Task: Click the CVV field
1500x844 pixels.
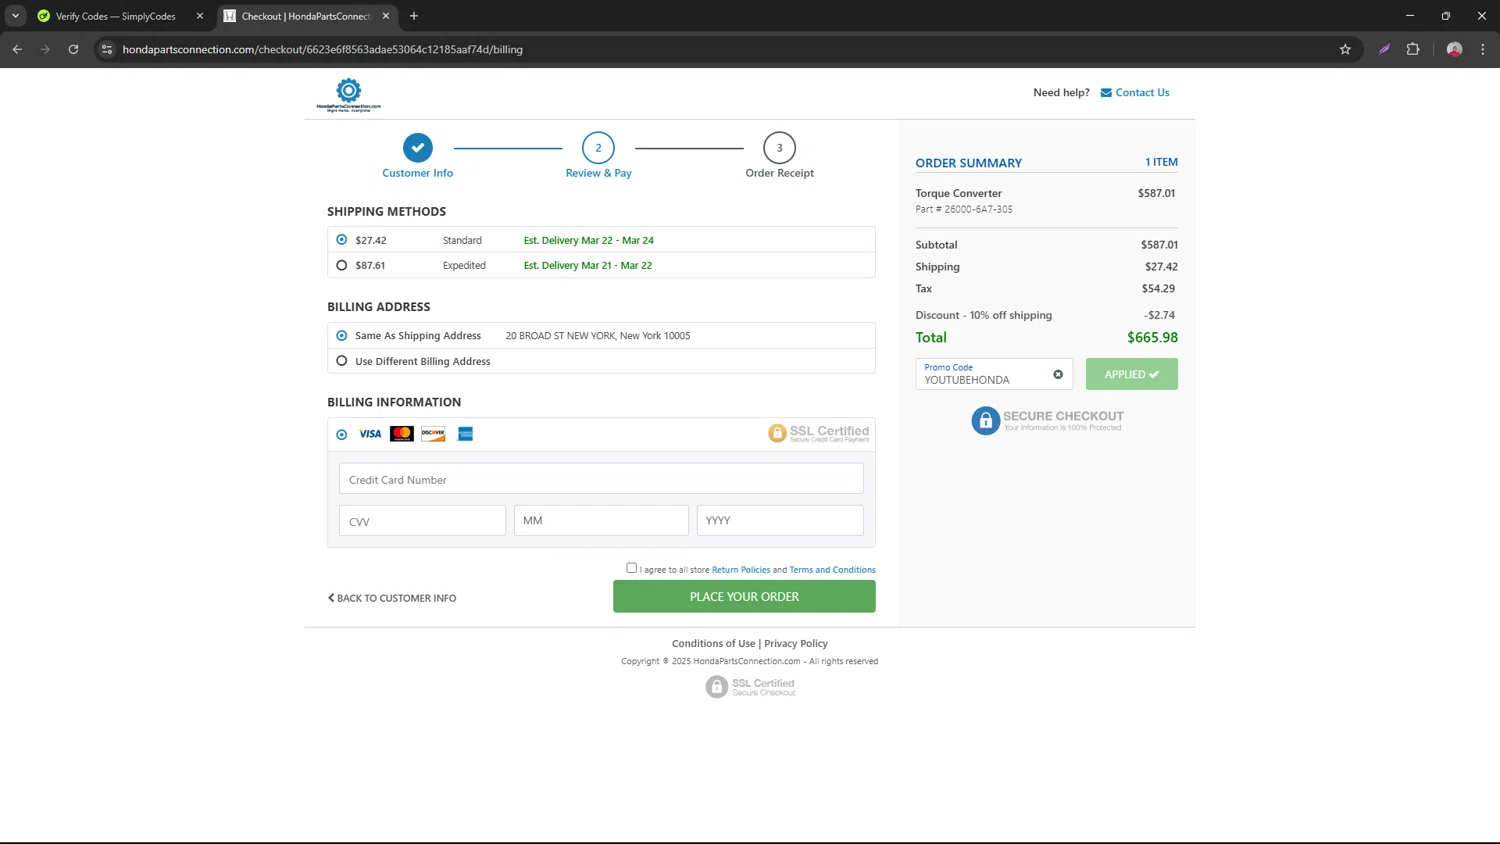Action: [422, 521]
